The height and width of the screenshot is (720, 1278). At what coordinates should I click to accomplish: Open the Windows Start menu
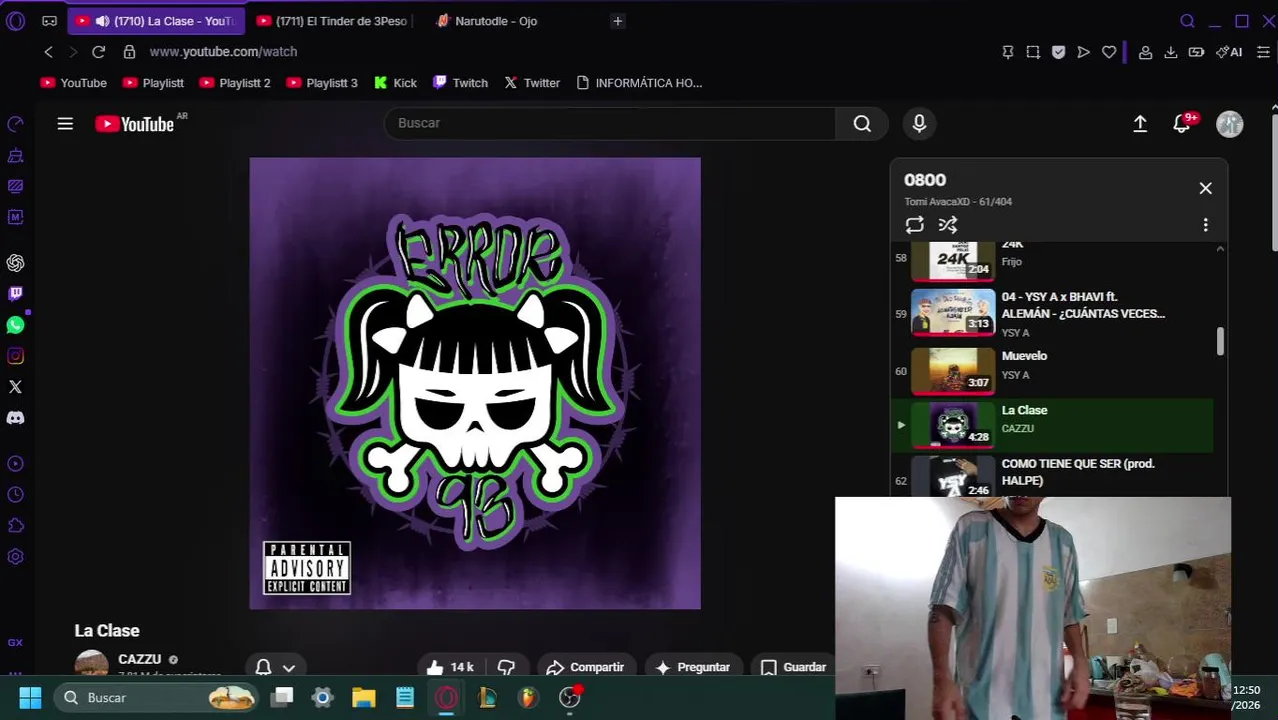click(30, 698)
